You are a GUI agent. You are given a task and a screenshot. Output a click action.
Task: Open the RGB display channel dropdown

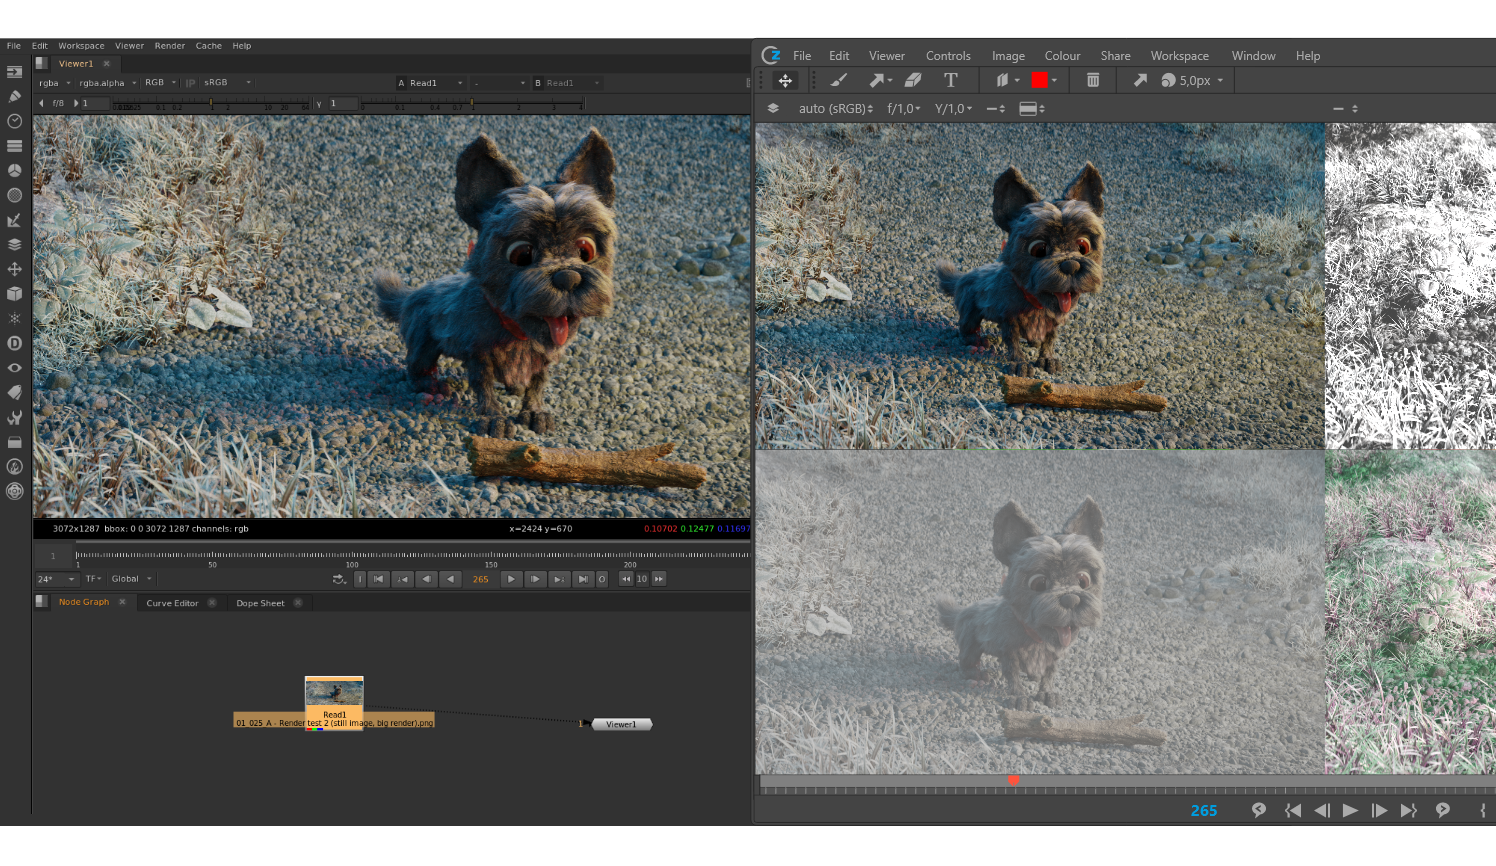[x=160, y=83]
